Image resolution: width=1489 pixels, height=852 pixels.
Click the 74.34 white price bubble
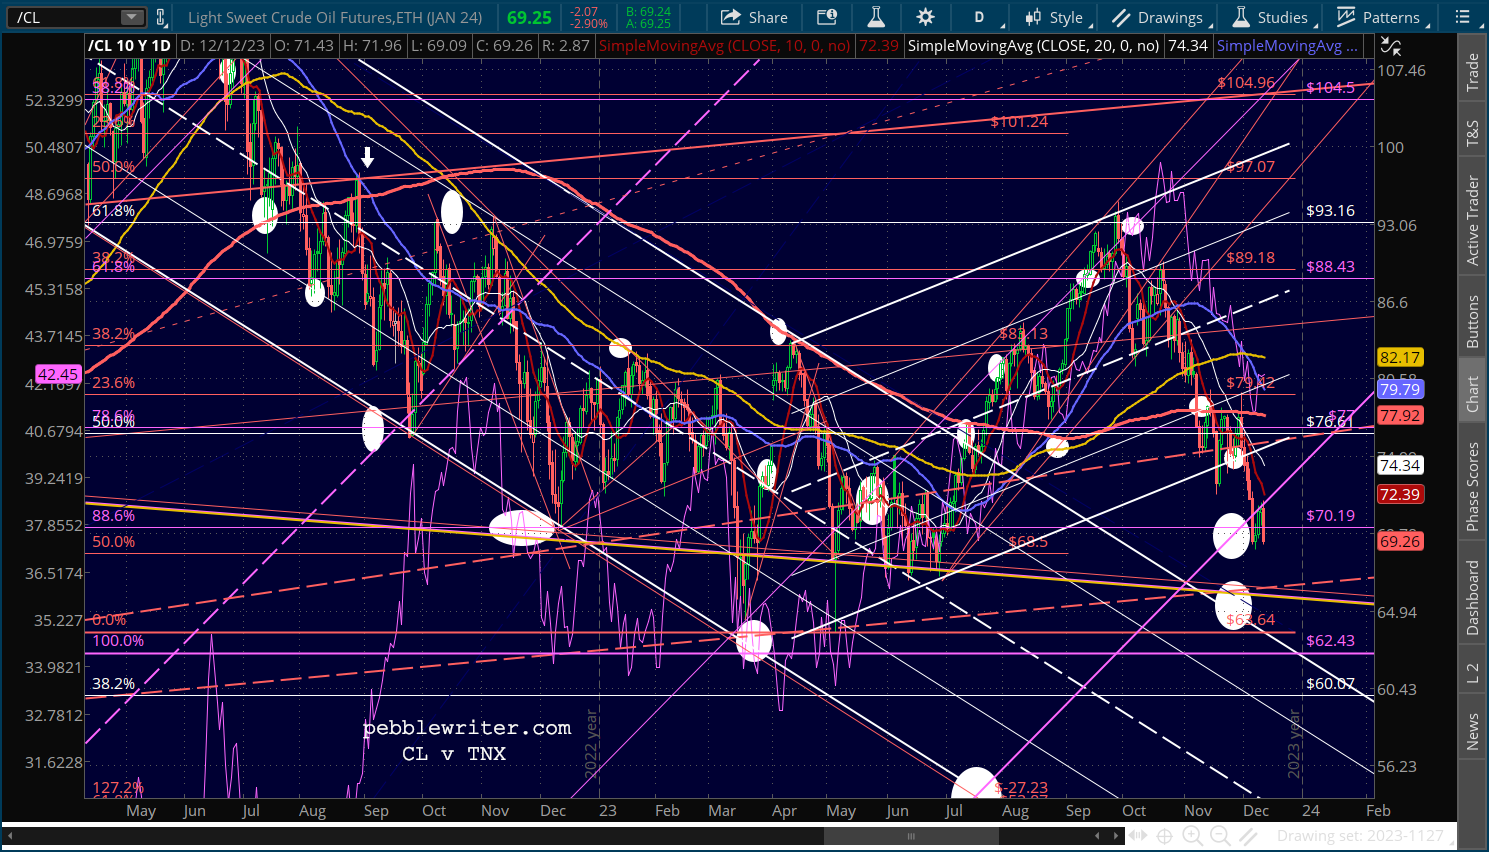(1400, 465)
